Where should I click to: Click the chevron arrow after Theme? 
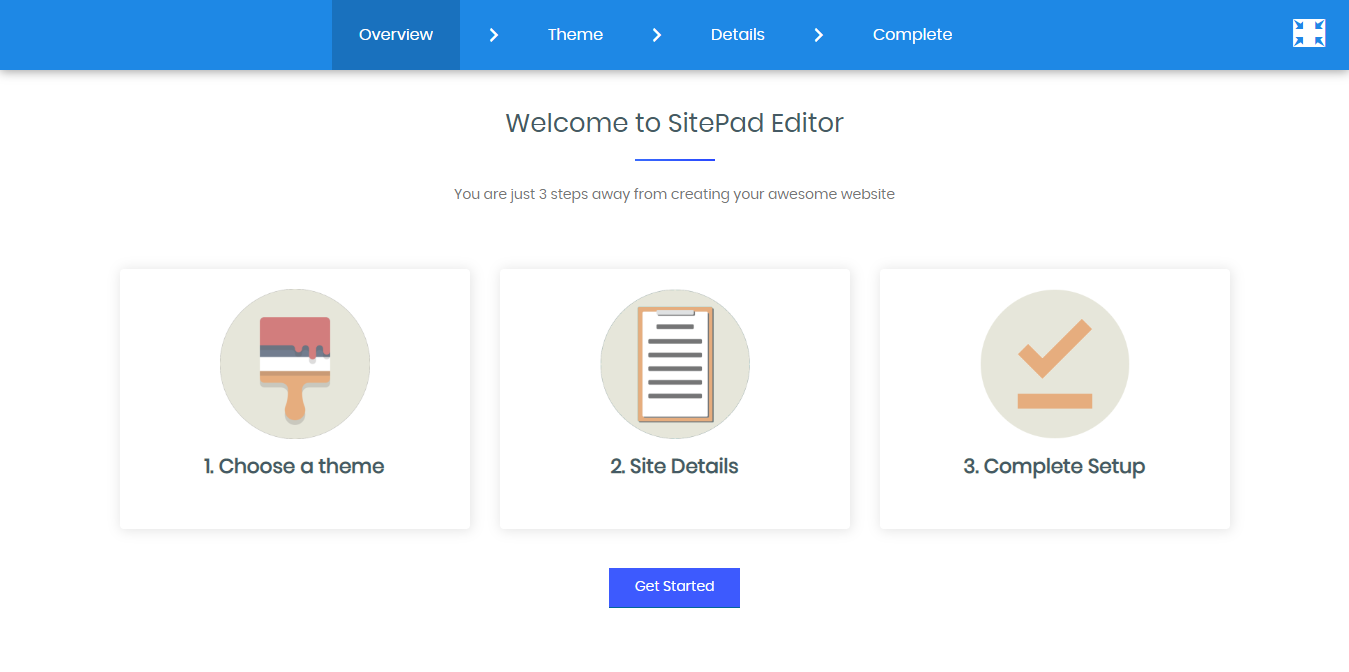657,35
